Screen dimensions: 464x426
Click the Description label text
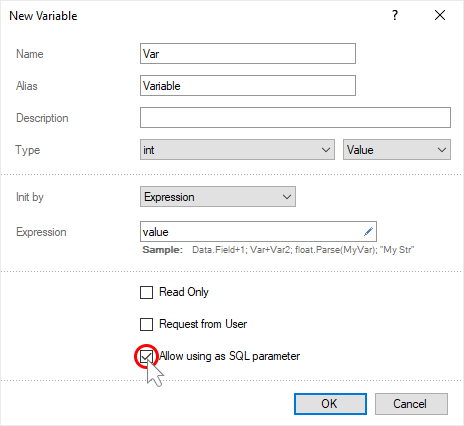42,118
